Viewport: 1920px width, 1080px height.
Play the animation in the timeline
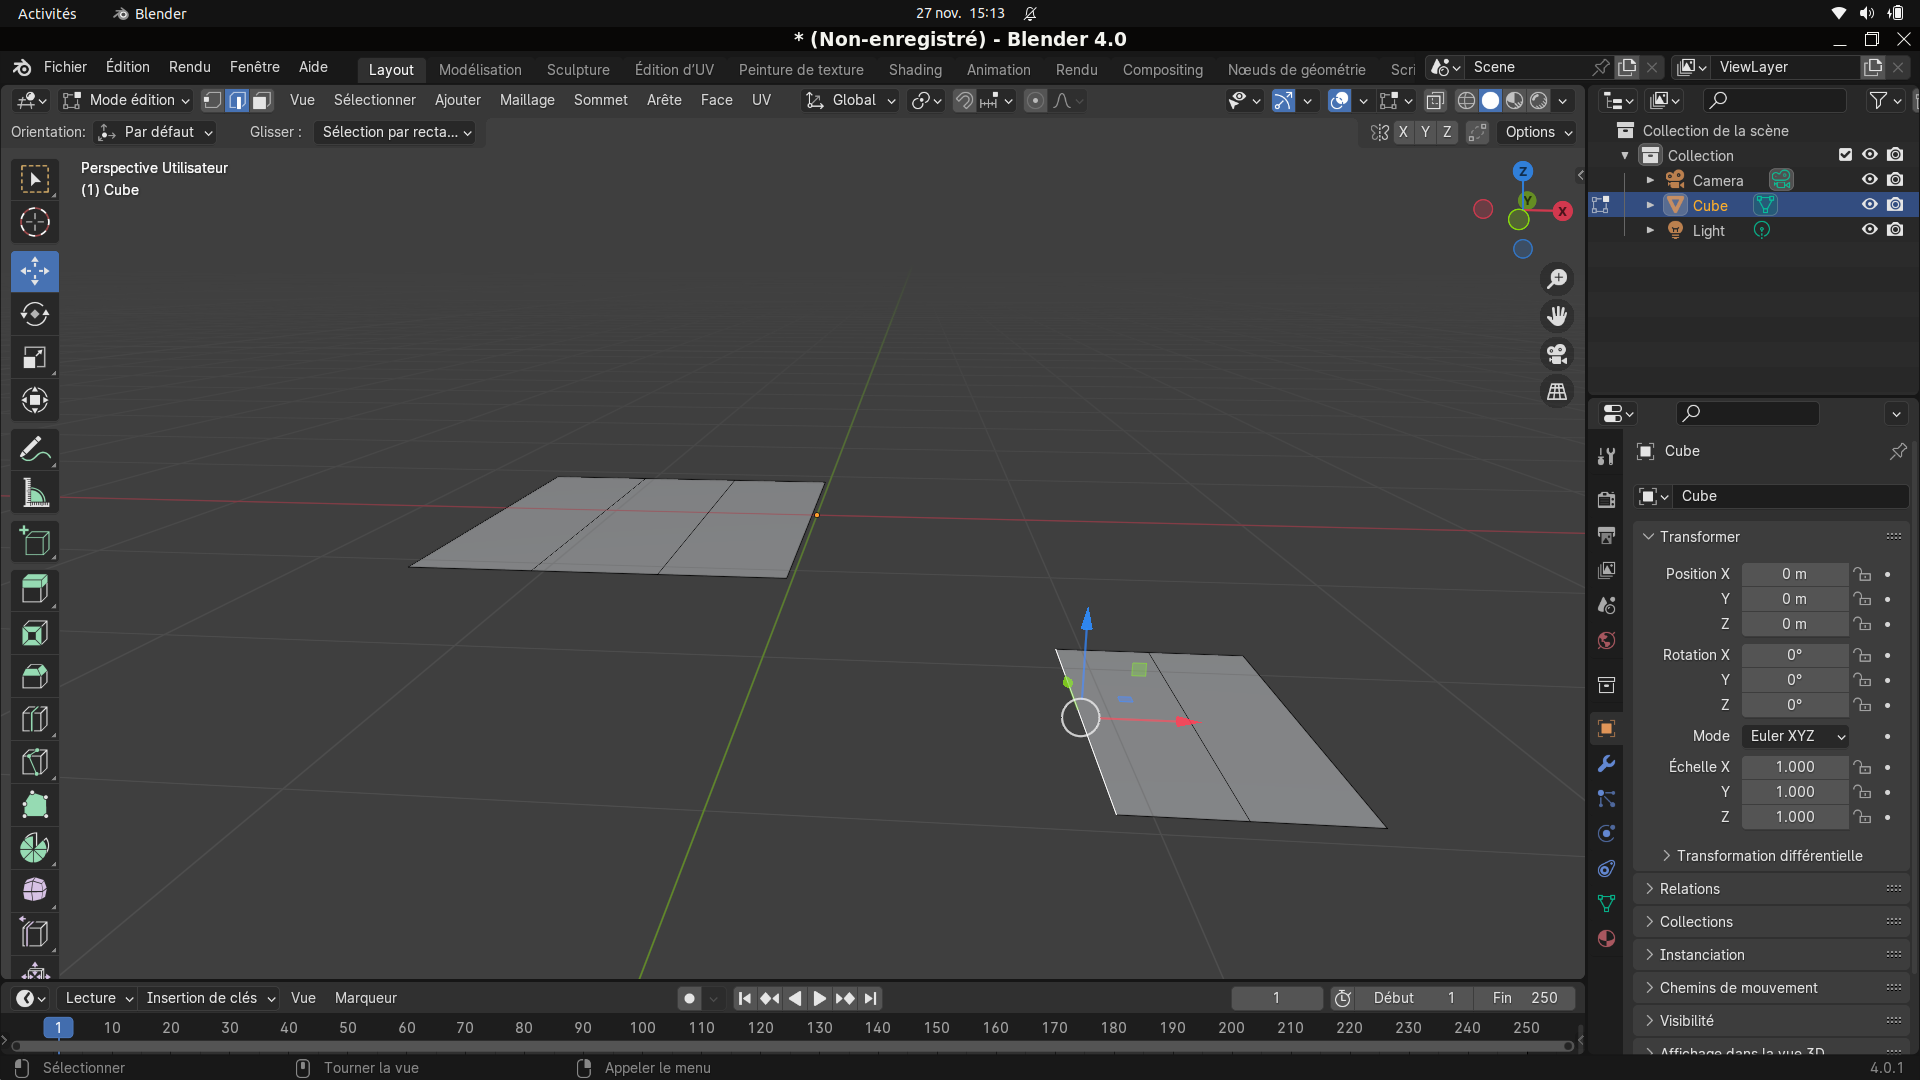tap(819, 998)
